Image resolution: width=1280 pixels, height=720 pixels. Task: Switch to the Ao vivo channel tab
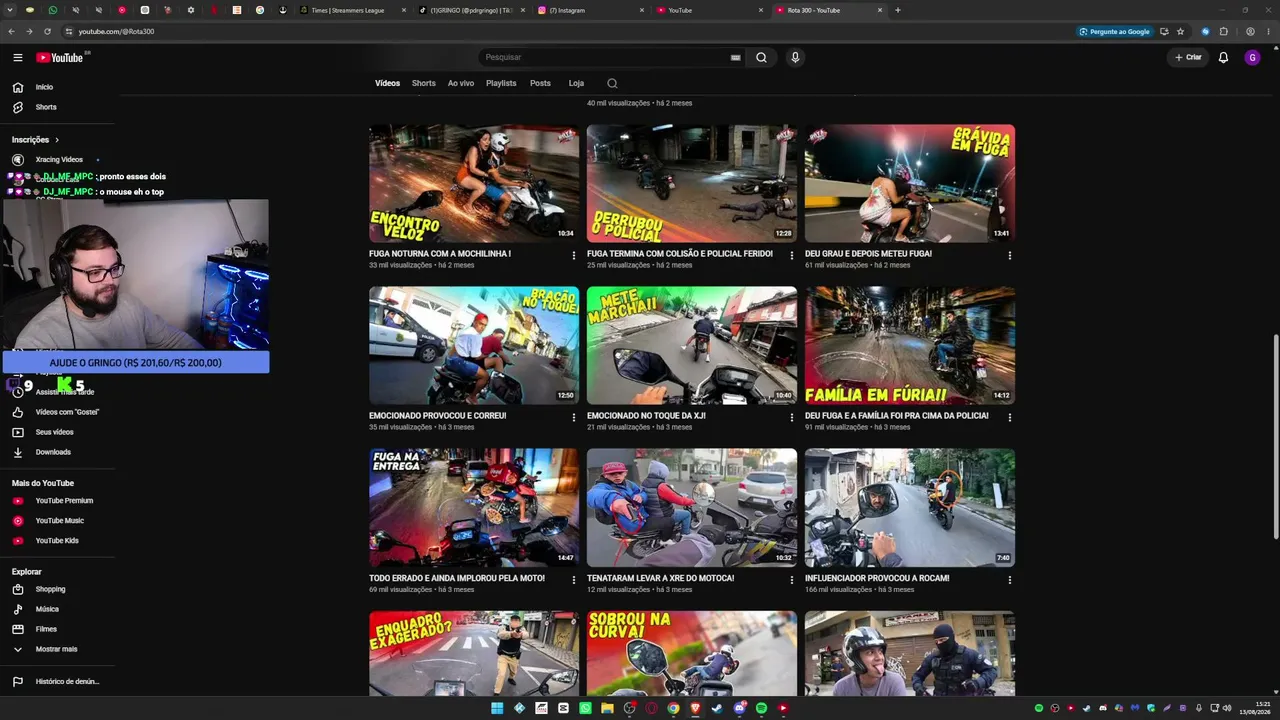(461, 83)
